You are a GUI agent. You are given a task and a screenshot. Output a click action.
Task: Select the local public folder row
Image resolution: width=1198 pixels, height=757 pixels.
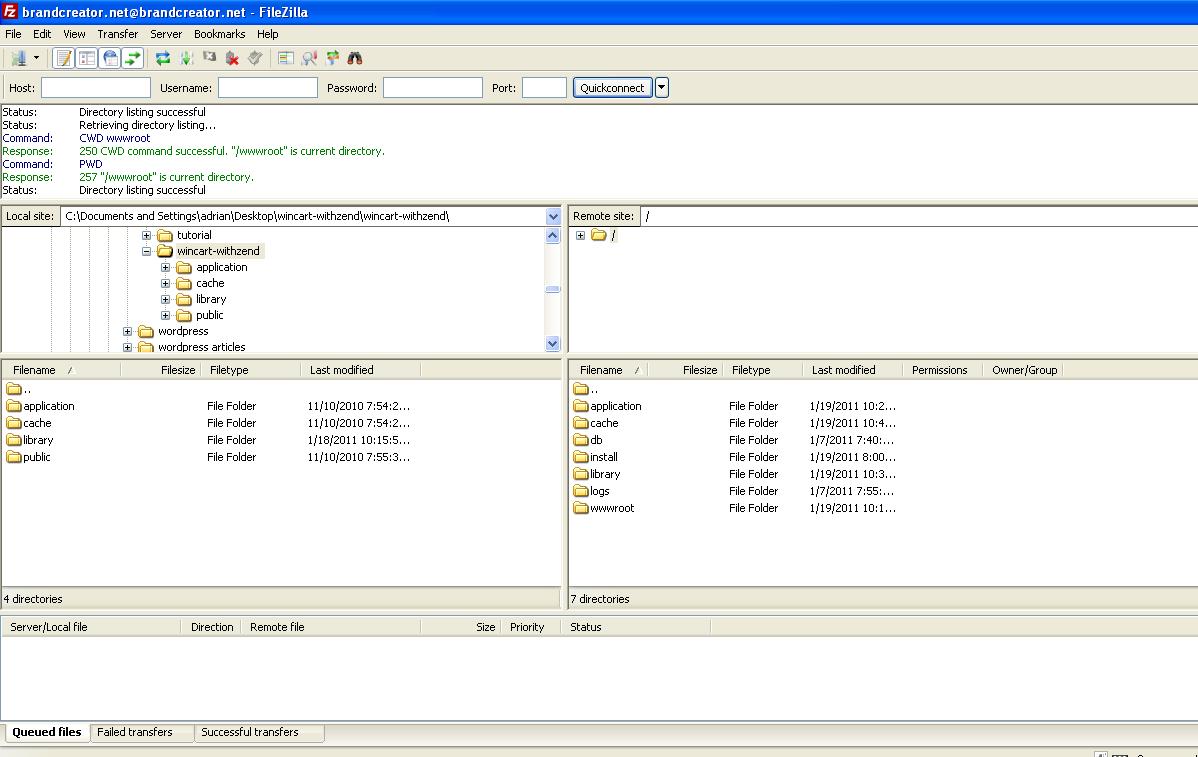click(x=281, y=457)
